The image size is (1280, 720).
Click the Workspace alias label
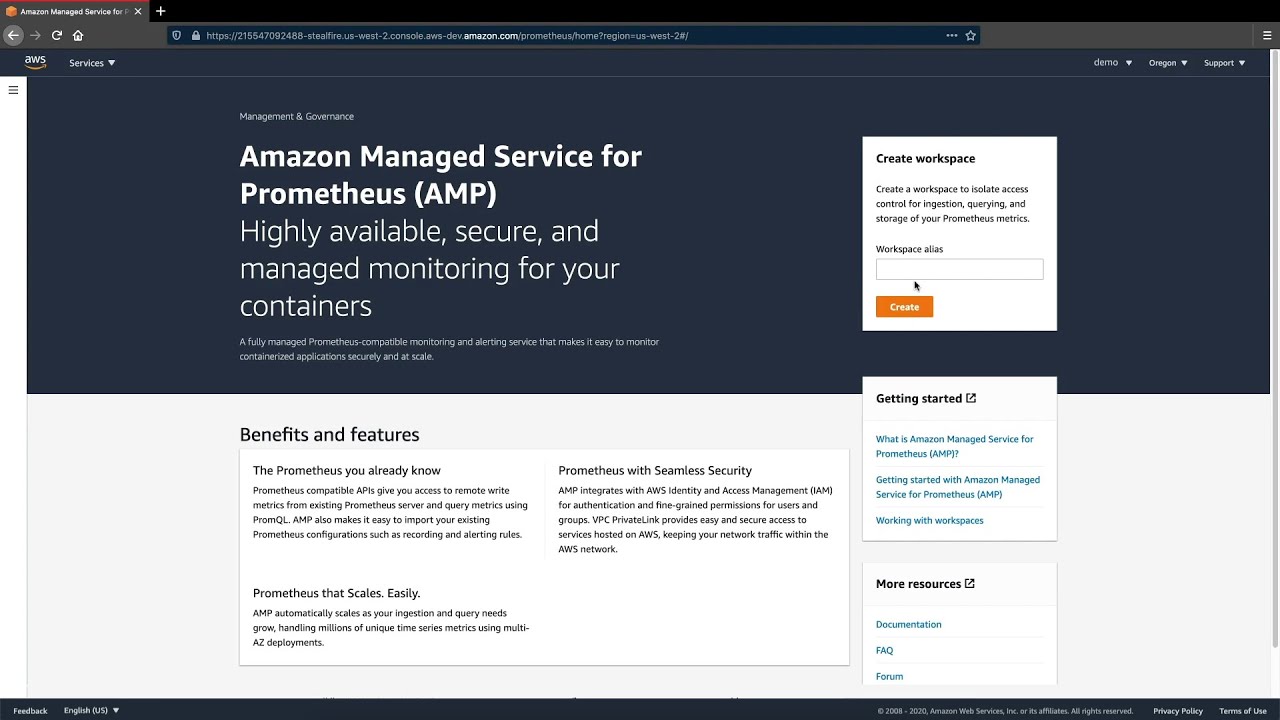pos(909,249)
